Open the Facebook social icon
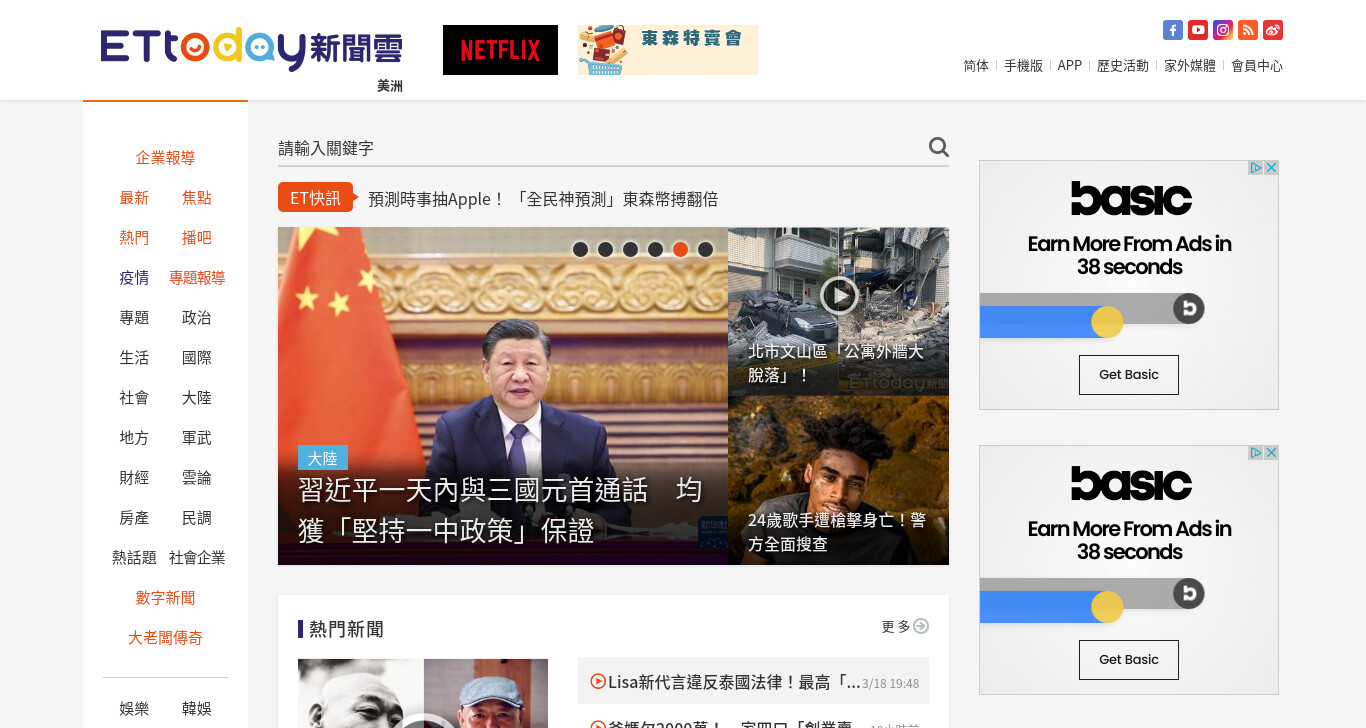Viewport: 1366px width, 728px height. pyautogui.click(x=1173, y=30)
